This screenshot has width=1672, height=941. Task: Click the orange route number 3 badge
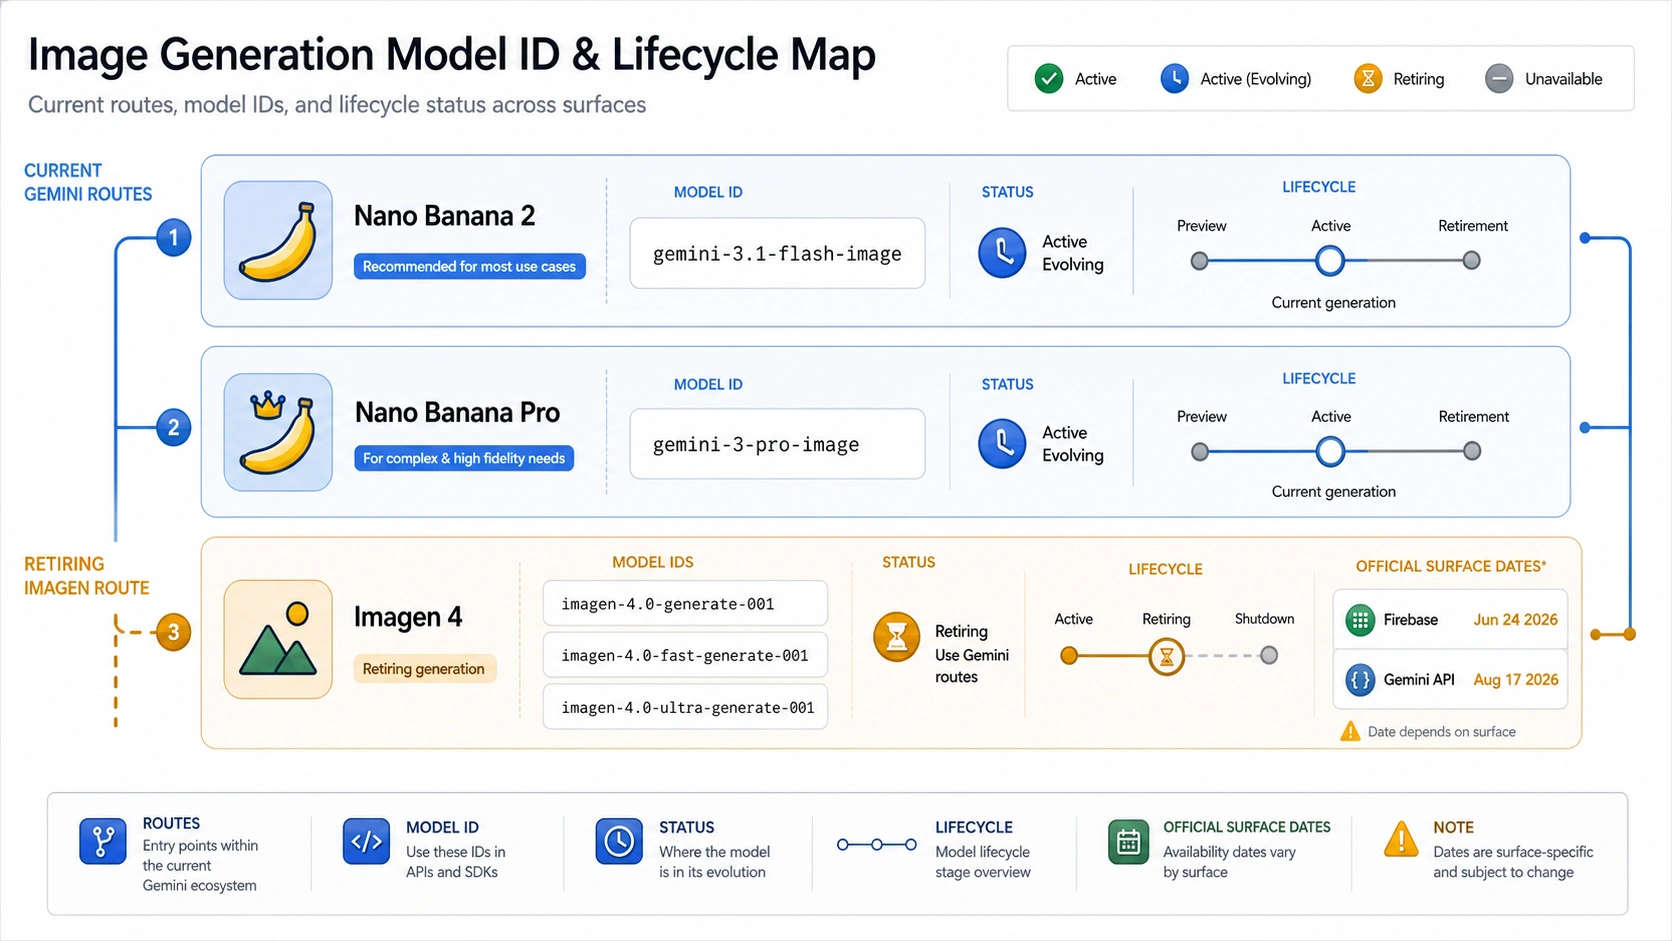coord(174,632)
